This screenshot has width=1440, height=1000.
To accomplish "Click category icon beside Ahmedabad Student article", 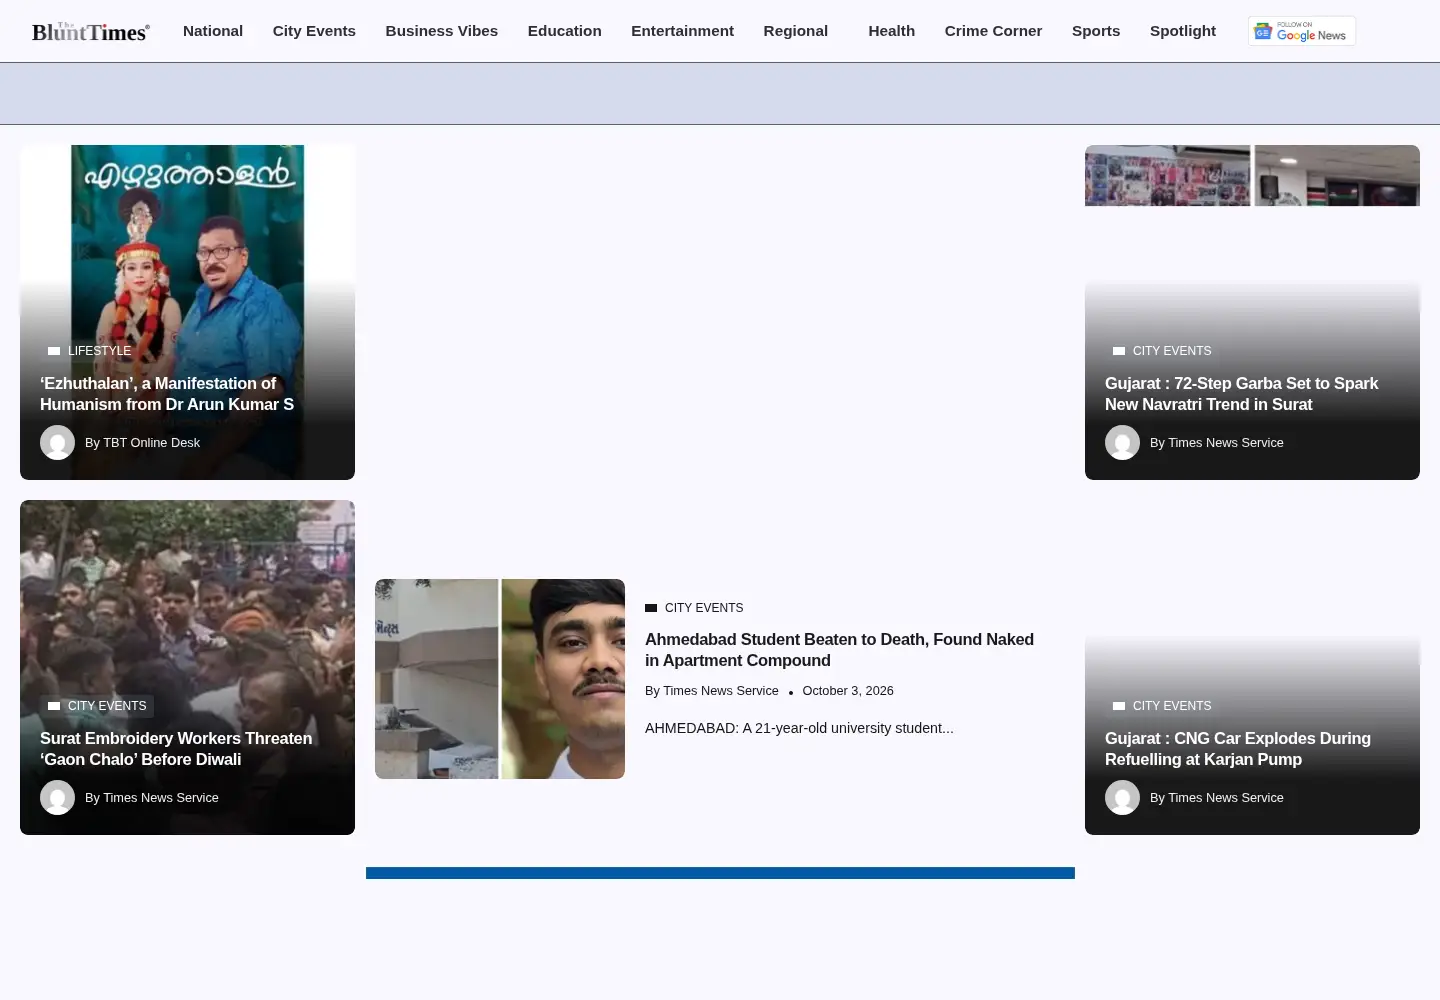I will click(x=651, y=608).
